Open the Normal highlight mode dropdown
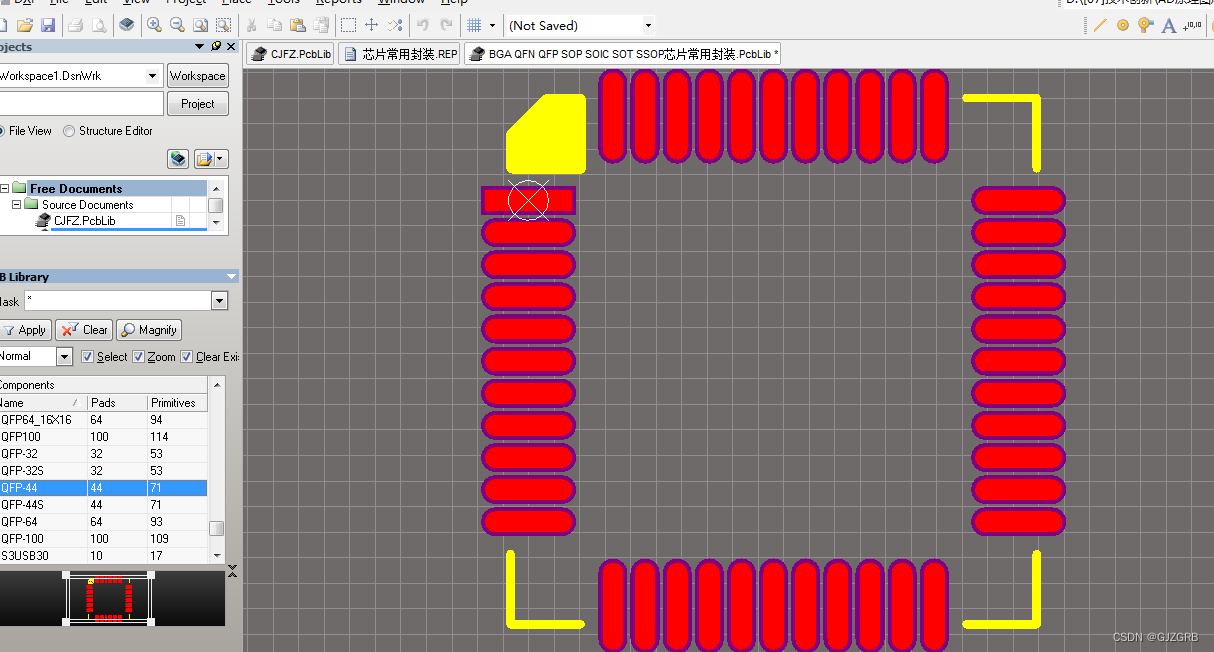This screenshot has width=1214, height=652. point(65,356)
